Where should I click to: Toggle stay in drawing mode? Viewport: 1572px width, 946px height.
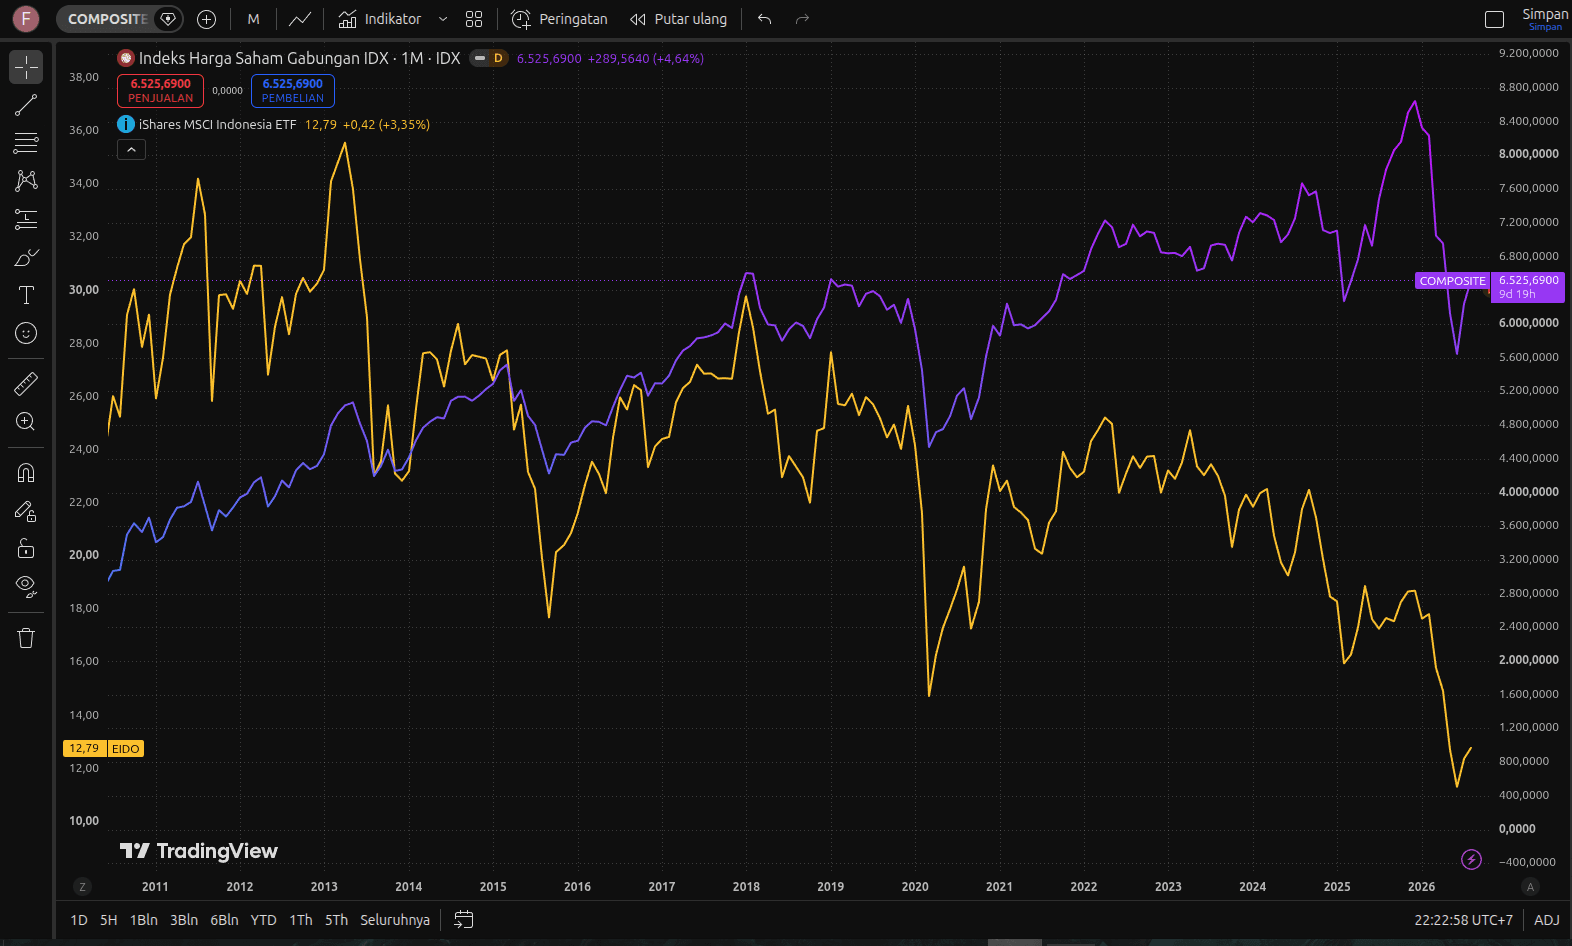tap(26, 511)
